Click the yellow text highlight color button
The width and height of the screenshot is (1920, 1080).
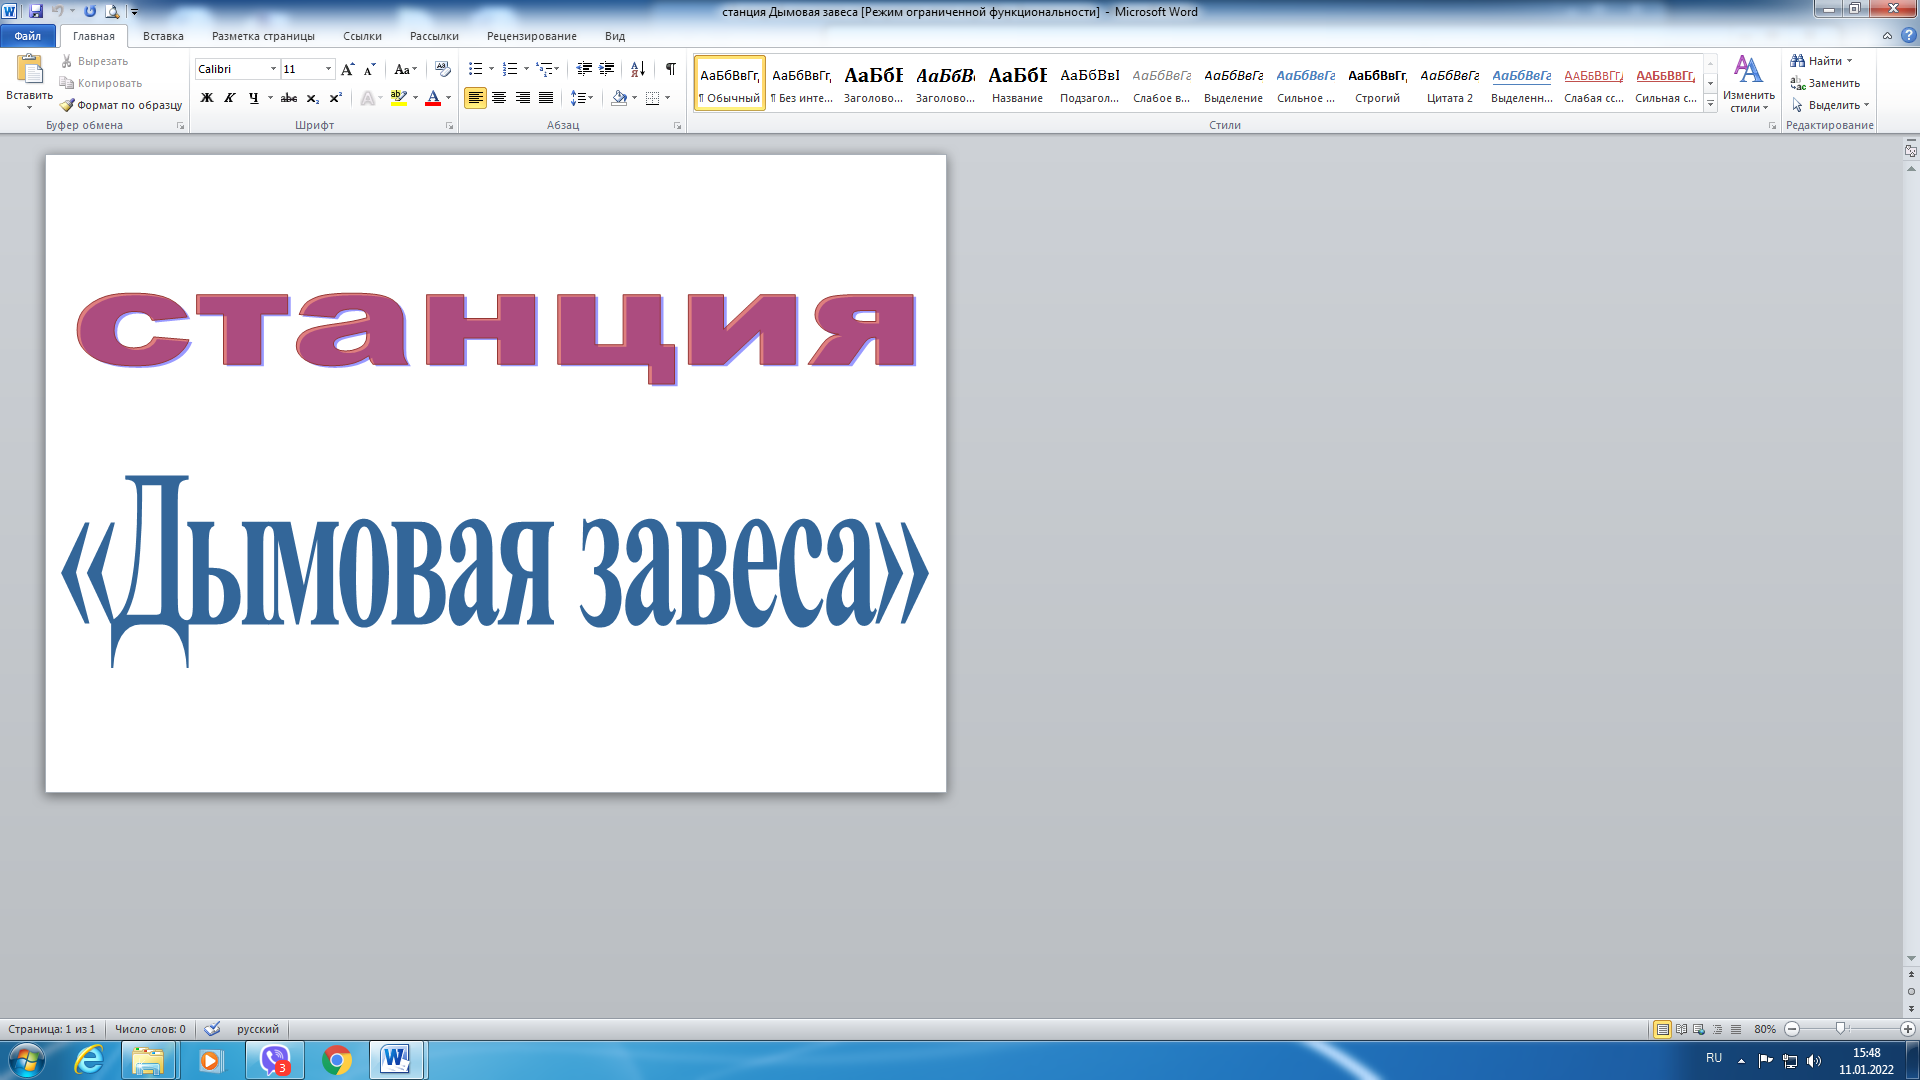398,98
